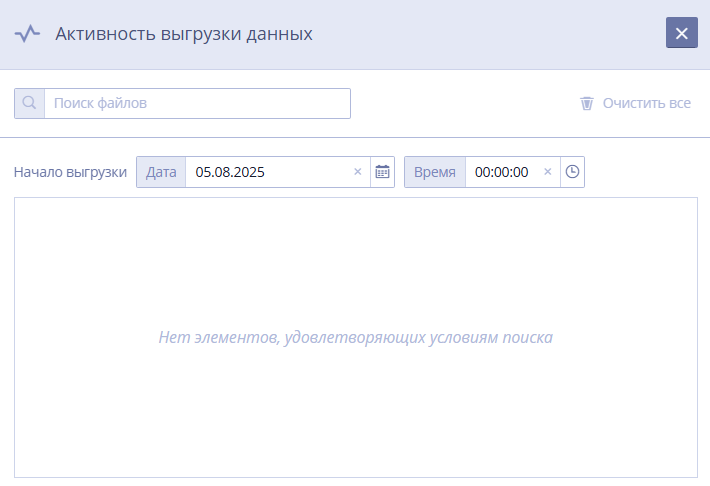Clear the date value 05.08.2025
This screenshot has width=710, height=486.
pos(358,172)
